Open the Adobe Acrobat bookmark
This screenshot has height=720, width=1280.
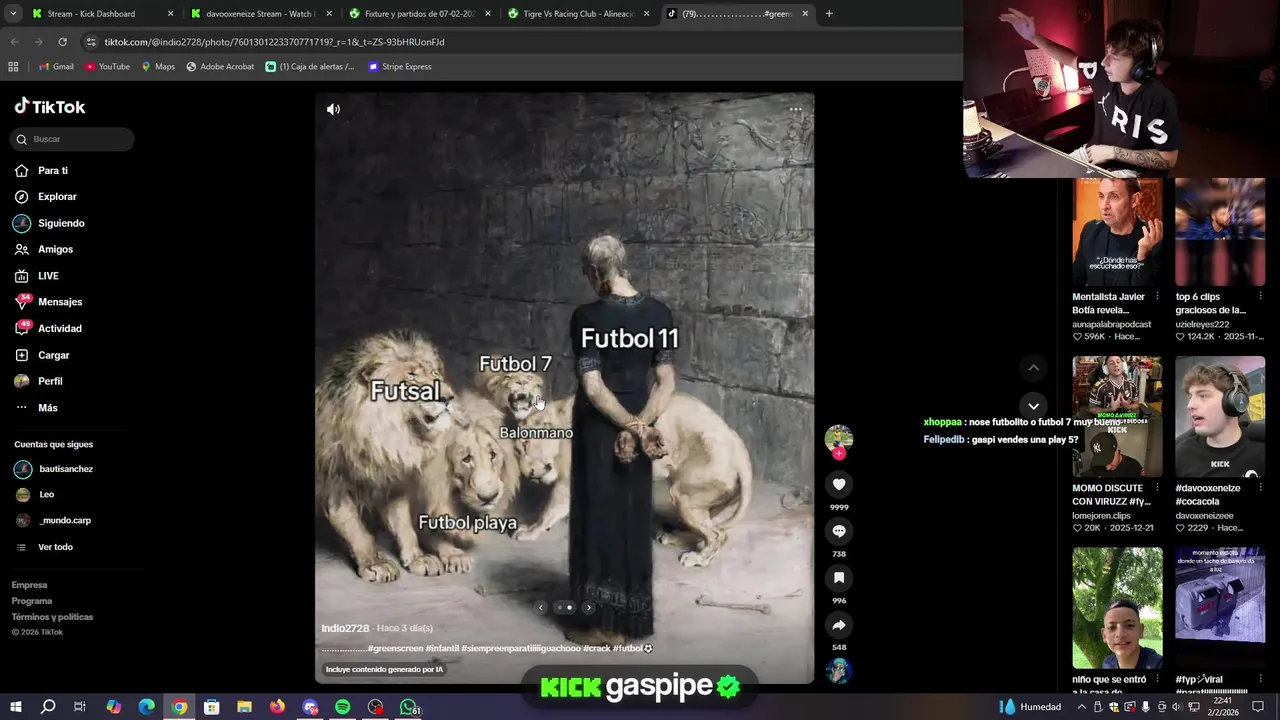[220, 66]
